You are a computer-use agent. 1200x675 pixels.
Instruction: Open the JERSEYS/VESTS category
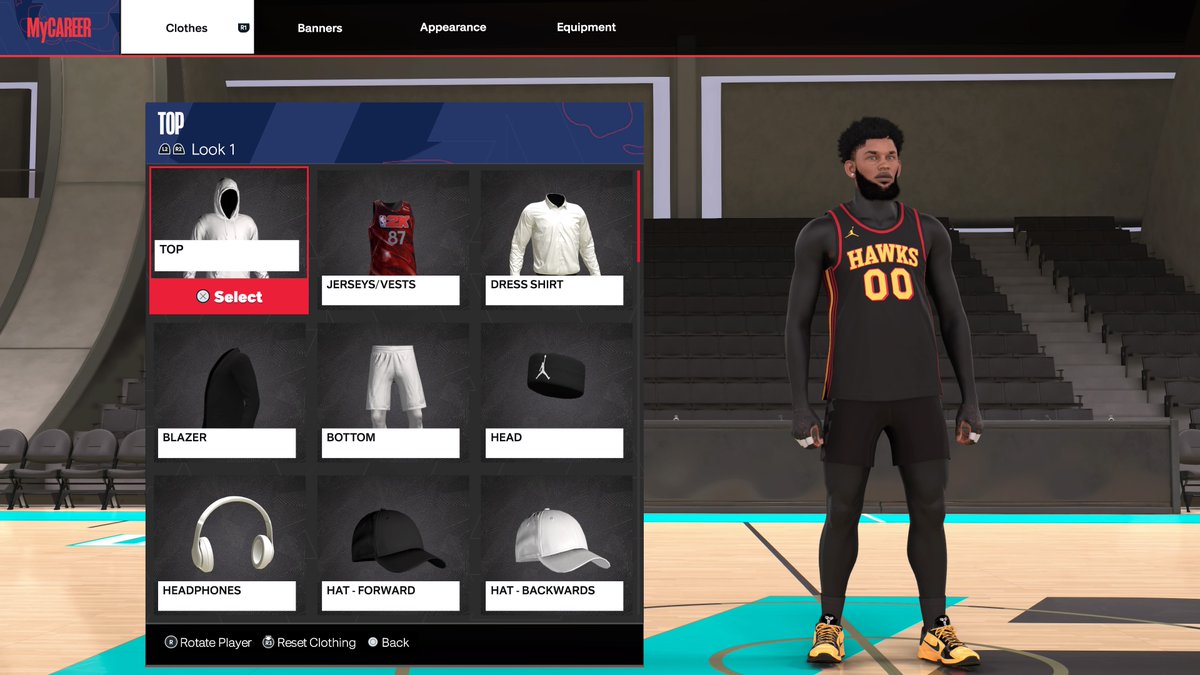click(x=393, y=238)
